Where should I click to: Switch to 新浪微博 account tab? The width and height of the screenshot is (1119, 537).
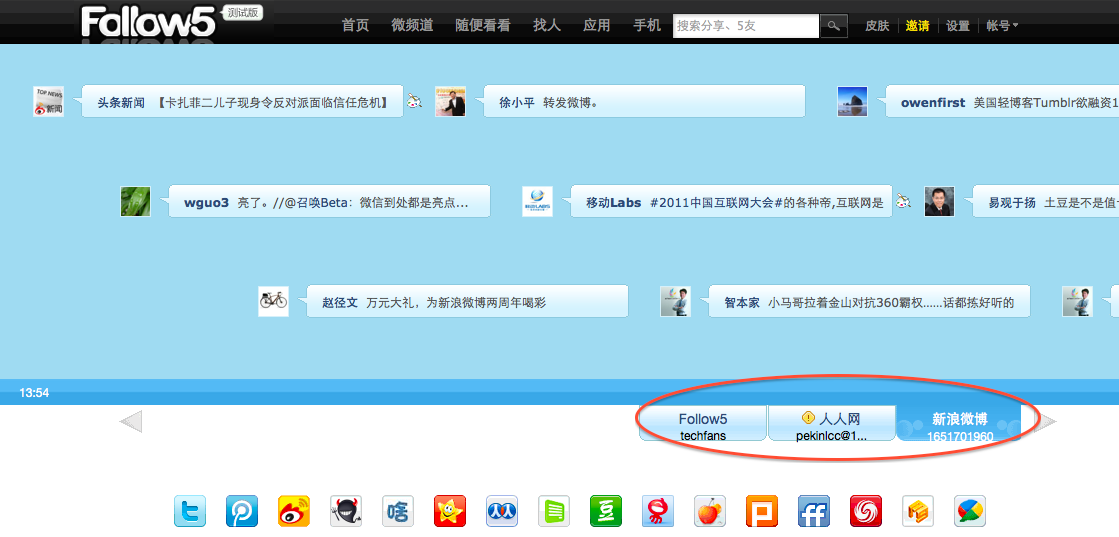[959, 423]
